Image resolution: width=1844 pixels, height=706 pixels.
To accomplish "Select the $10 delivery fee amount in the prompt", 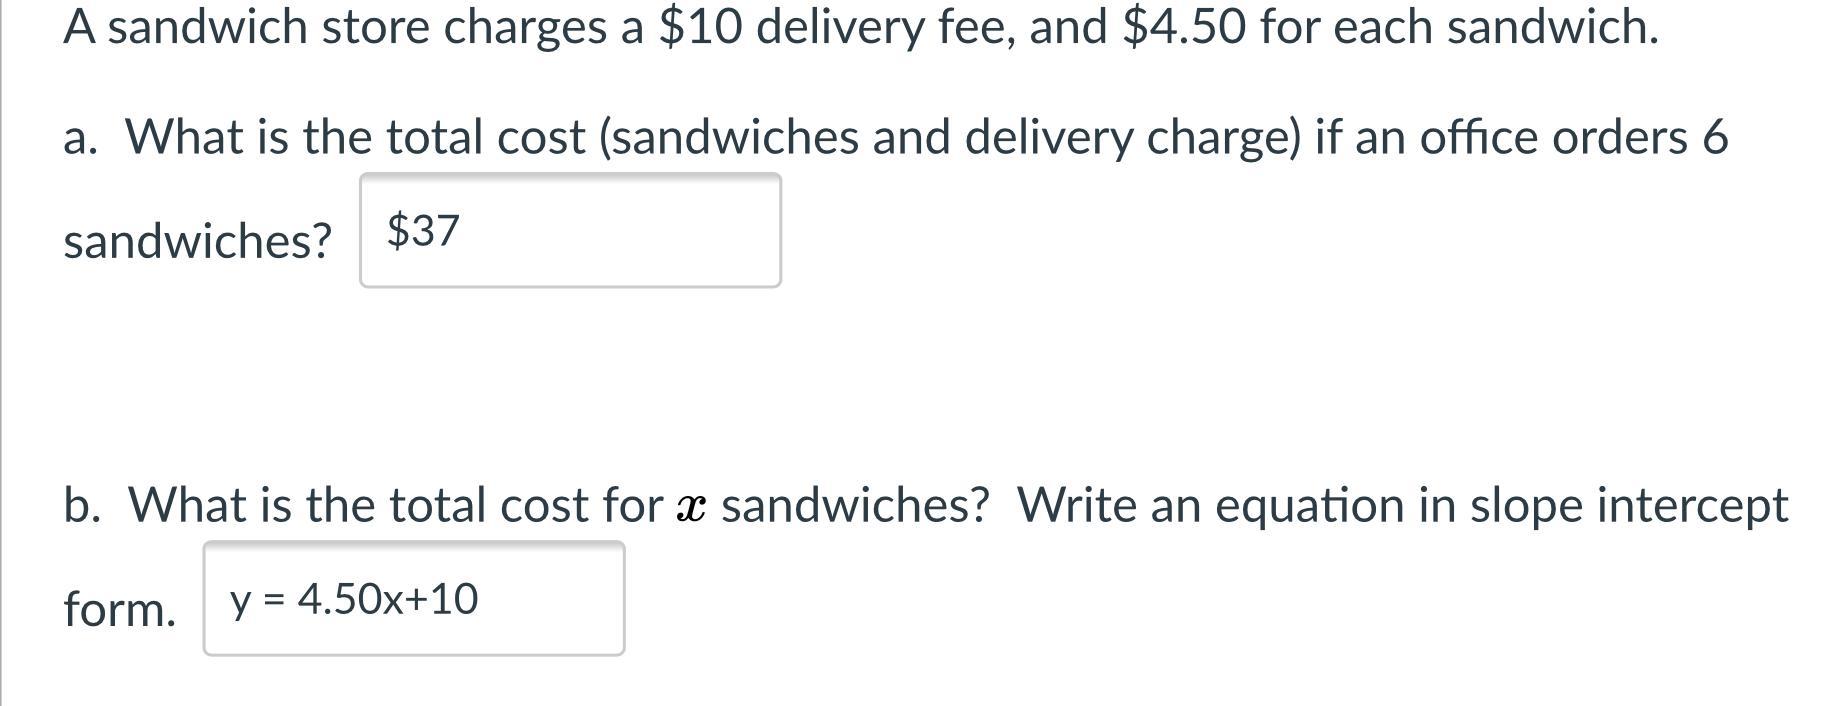I will pyautogui.click(x=701, y=27).
